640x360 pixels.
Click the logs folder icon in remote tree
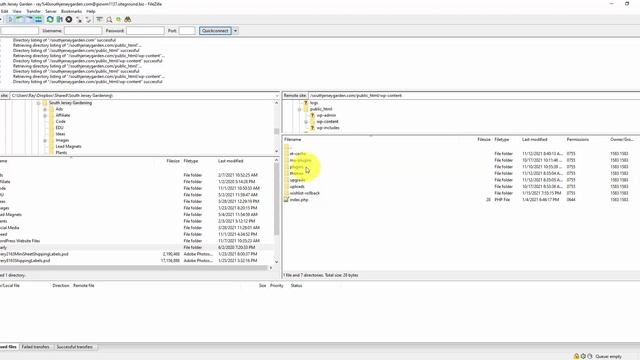tap(306, 103)
